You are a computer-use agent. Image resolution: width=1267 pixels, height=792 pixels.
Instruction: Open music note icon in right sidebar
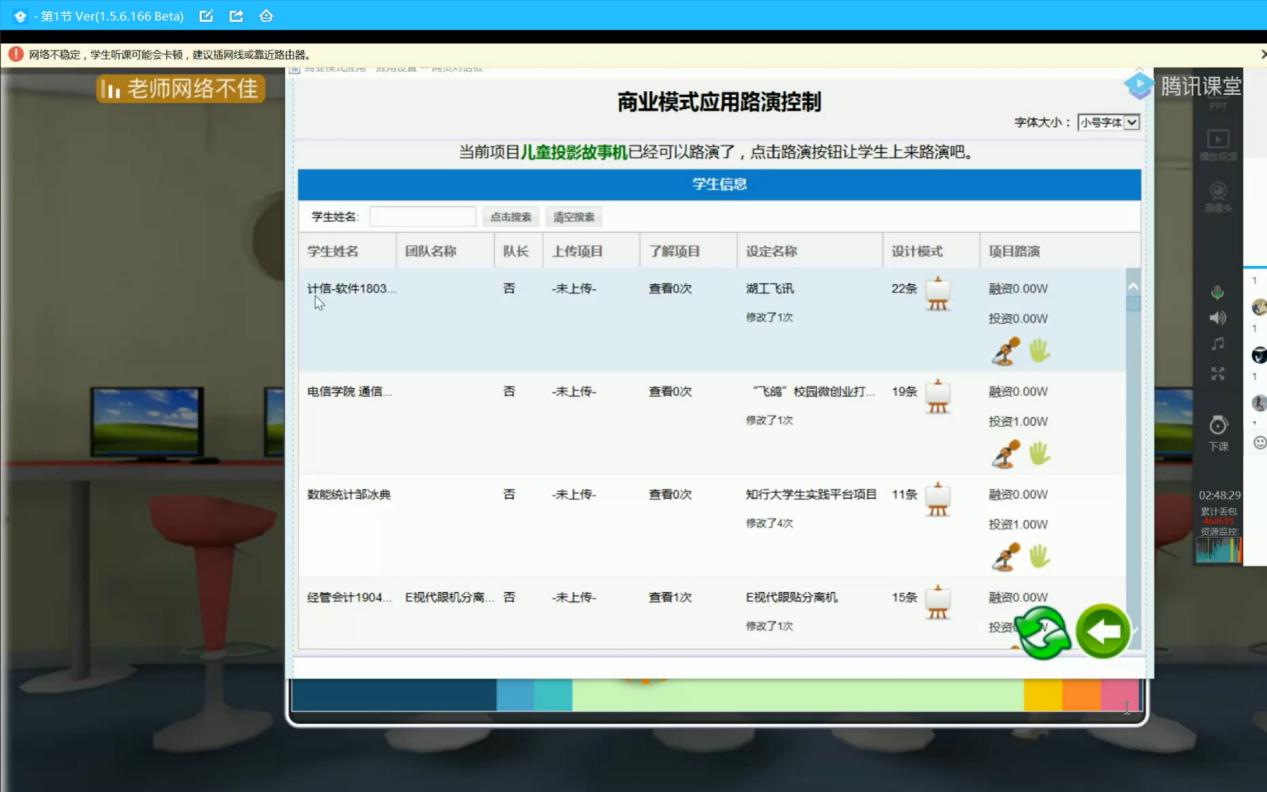tap(1217, 344)
